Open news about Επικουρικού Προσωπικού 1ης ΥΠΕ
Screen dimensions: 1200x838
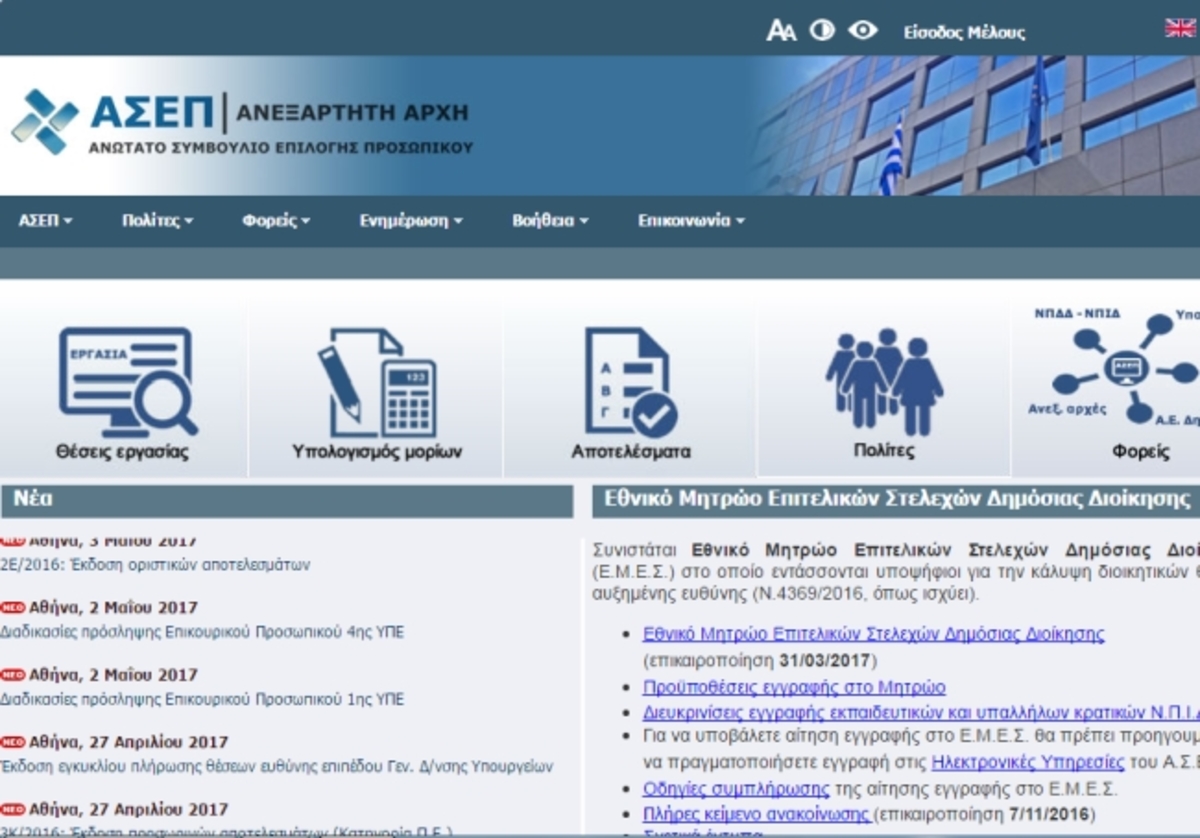click(202, 699)
